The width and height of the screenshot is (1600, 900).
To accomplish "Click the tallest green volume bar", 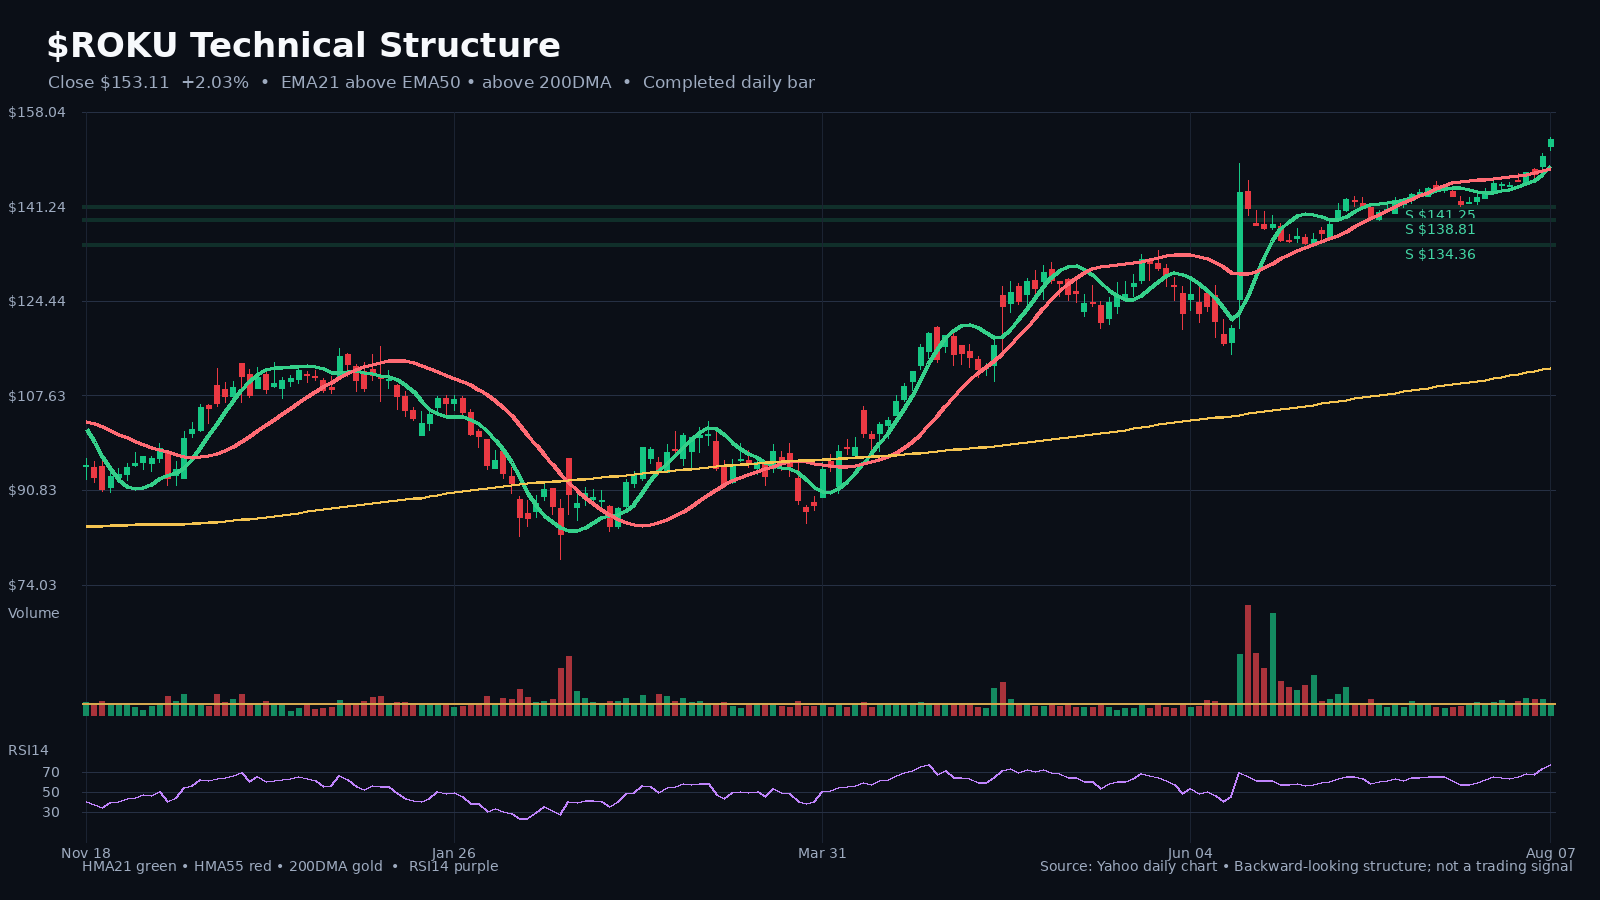I will tap(1273, 664).
